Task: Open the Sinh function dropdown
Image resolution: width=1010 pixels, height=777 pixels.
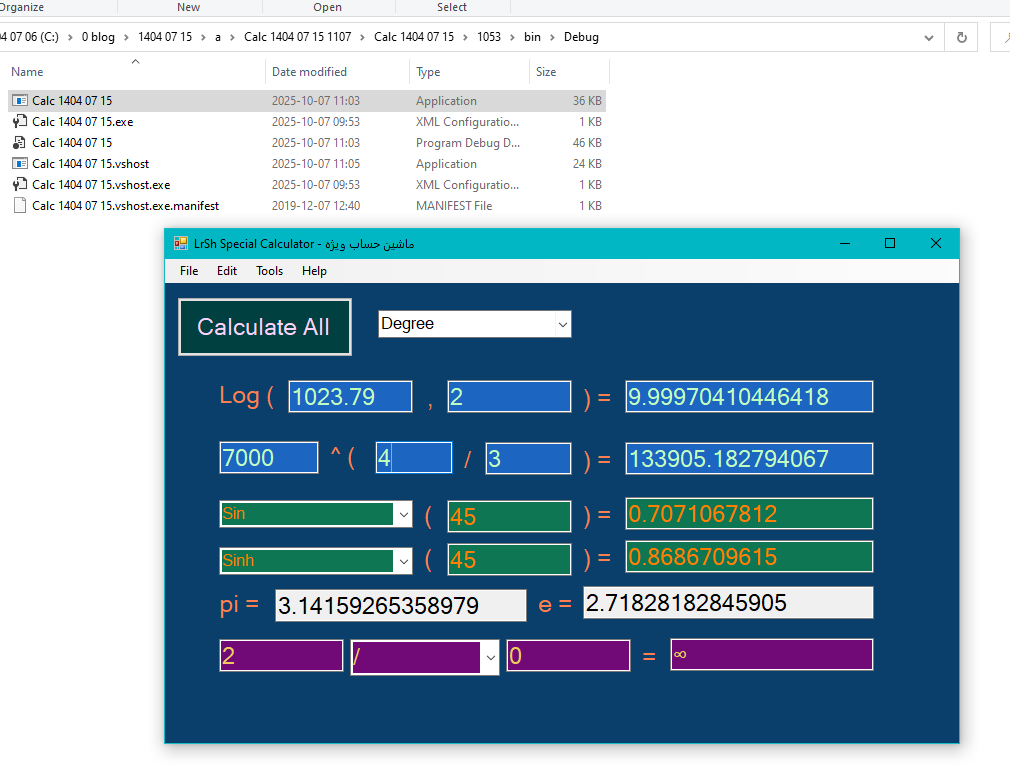Action: click(x=404, y=561)
